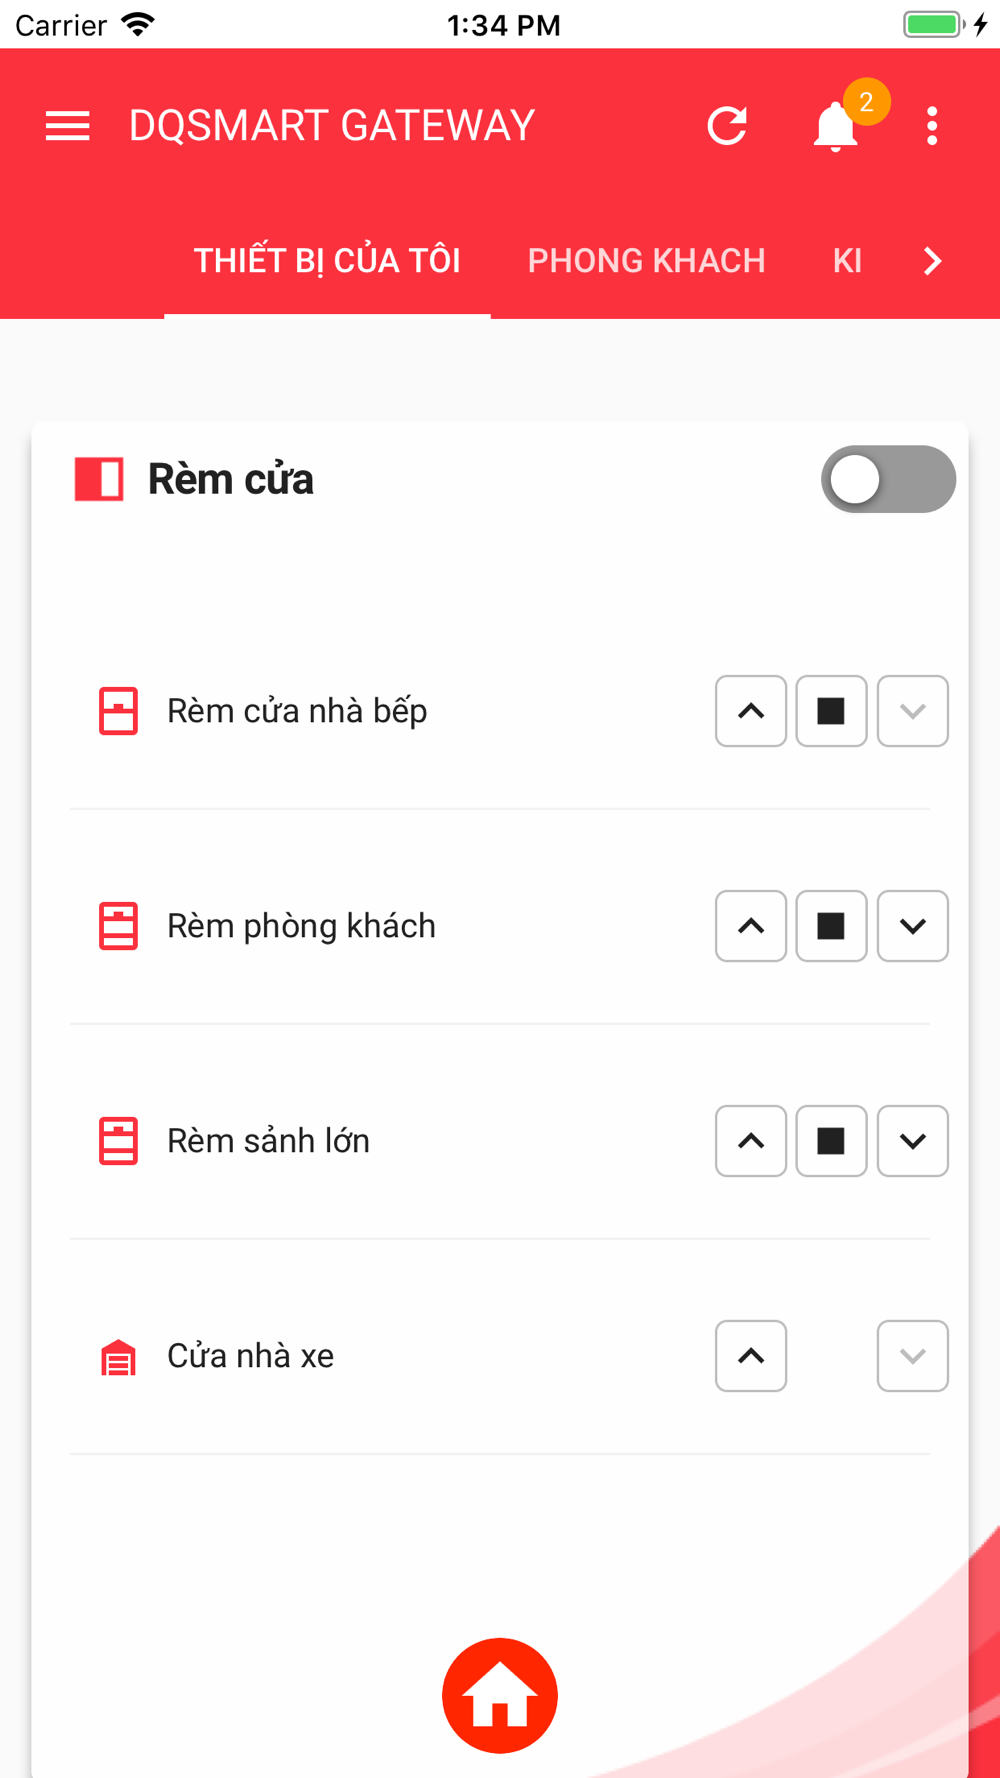Tap the red home button
Image resolution: width=1000 pixels, height=1778 pixels.
point(500,1696)
